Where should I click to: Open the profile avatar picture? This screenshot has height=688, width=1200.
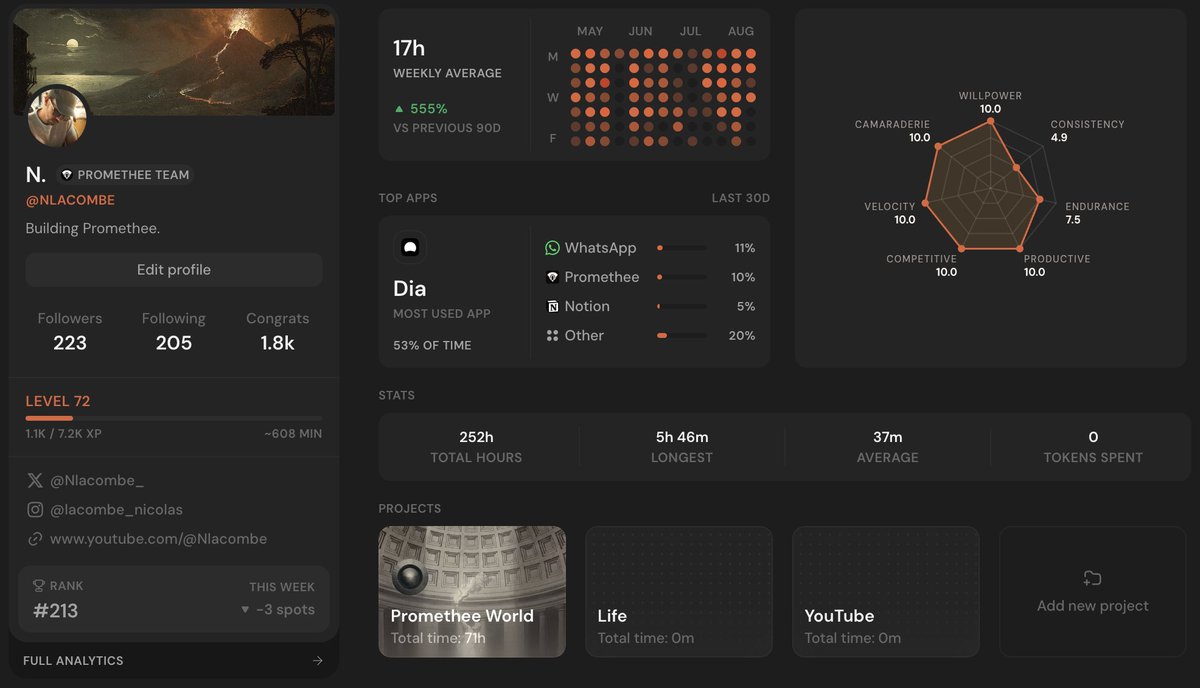click(57, 117)
